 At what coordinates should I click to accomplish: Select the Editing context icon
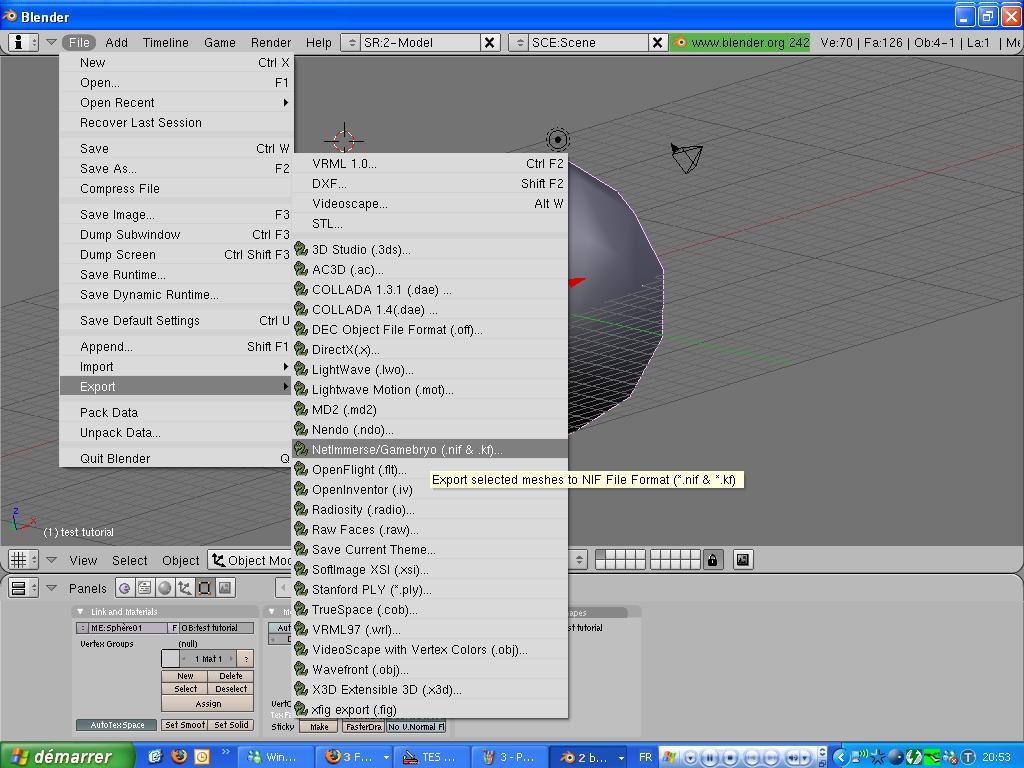[204, 588]
